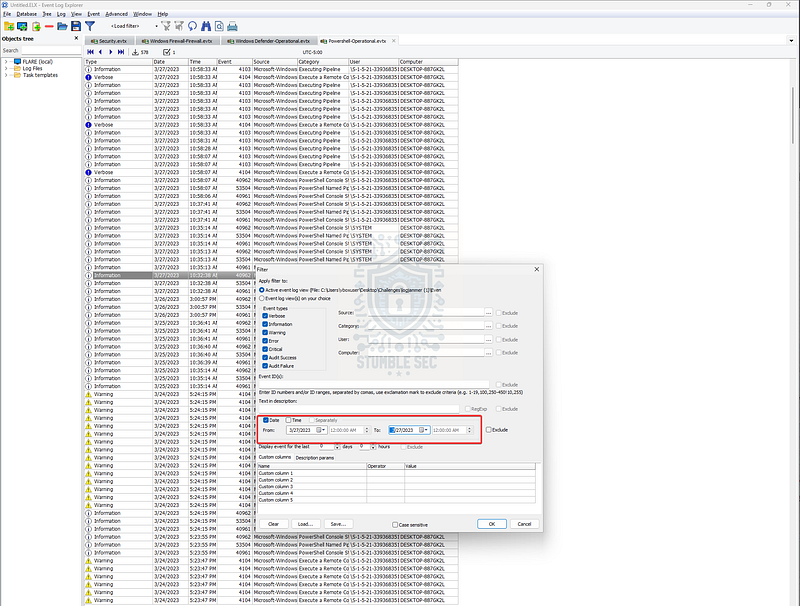Switch to the Security.evtx tab
The height and width of the screenshot is (606, 800).
[109, 41]
